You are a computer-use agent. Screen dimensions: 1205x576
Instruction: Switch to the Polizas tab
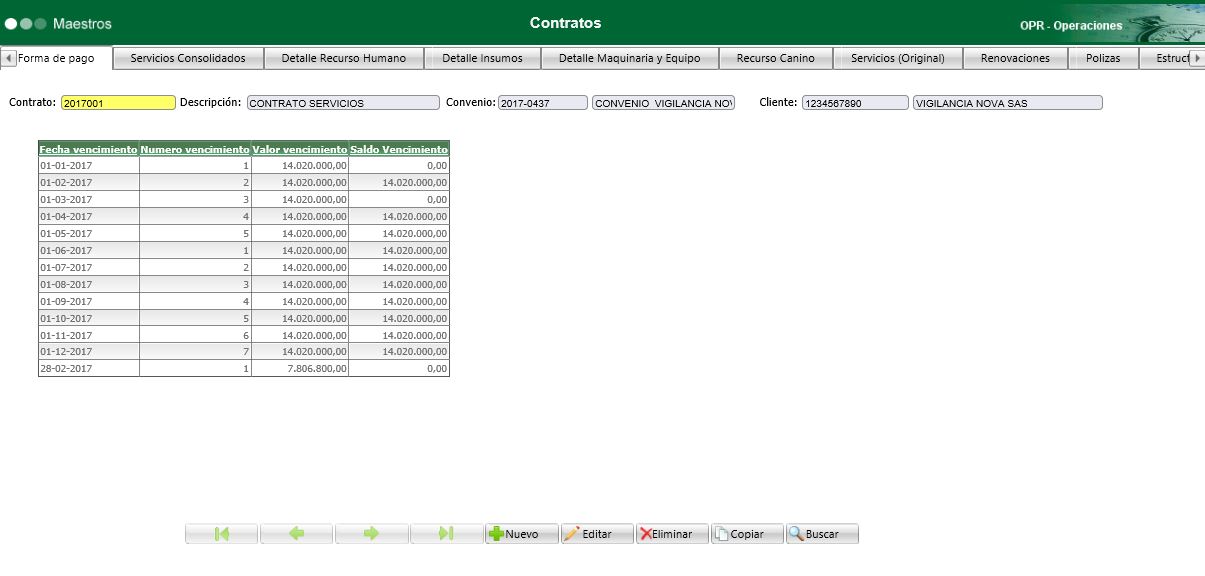coord(1104,58)
